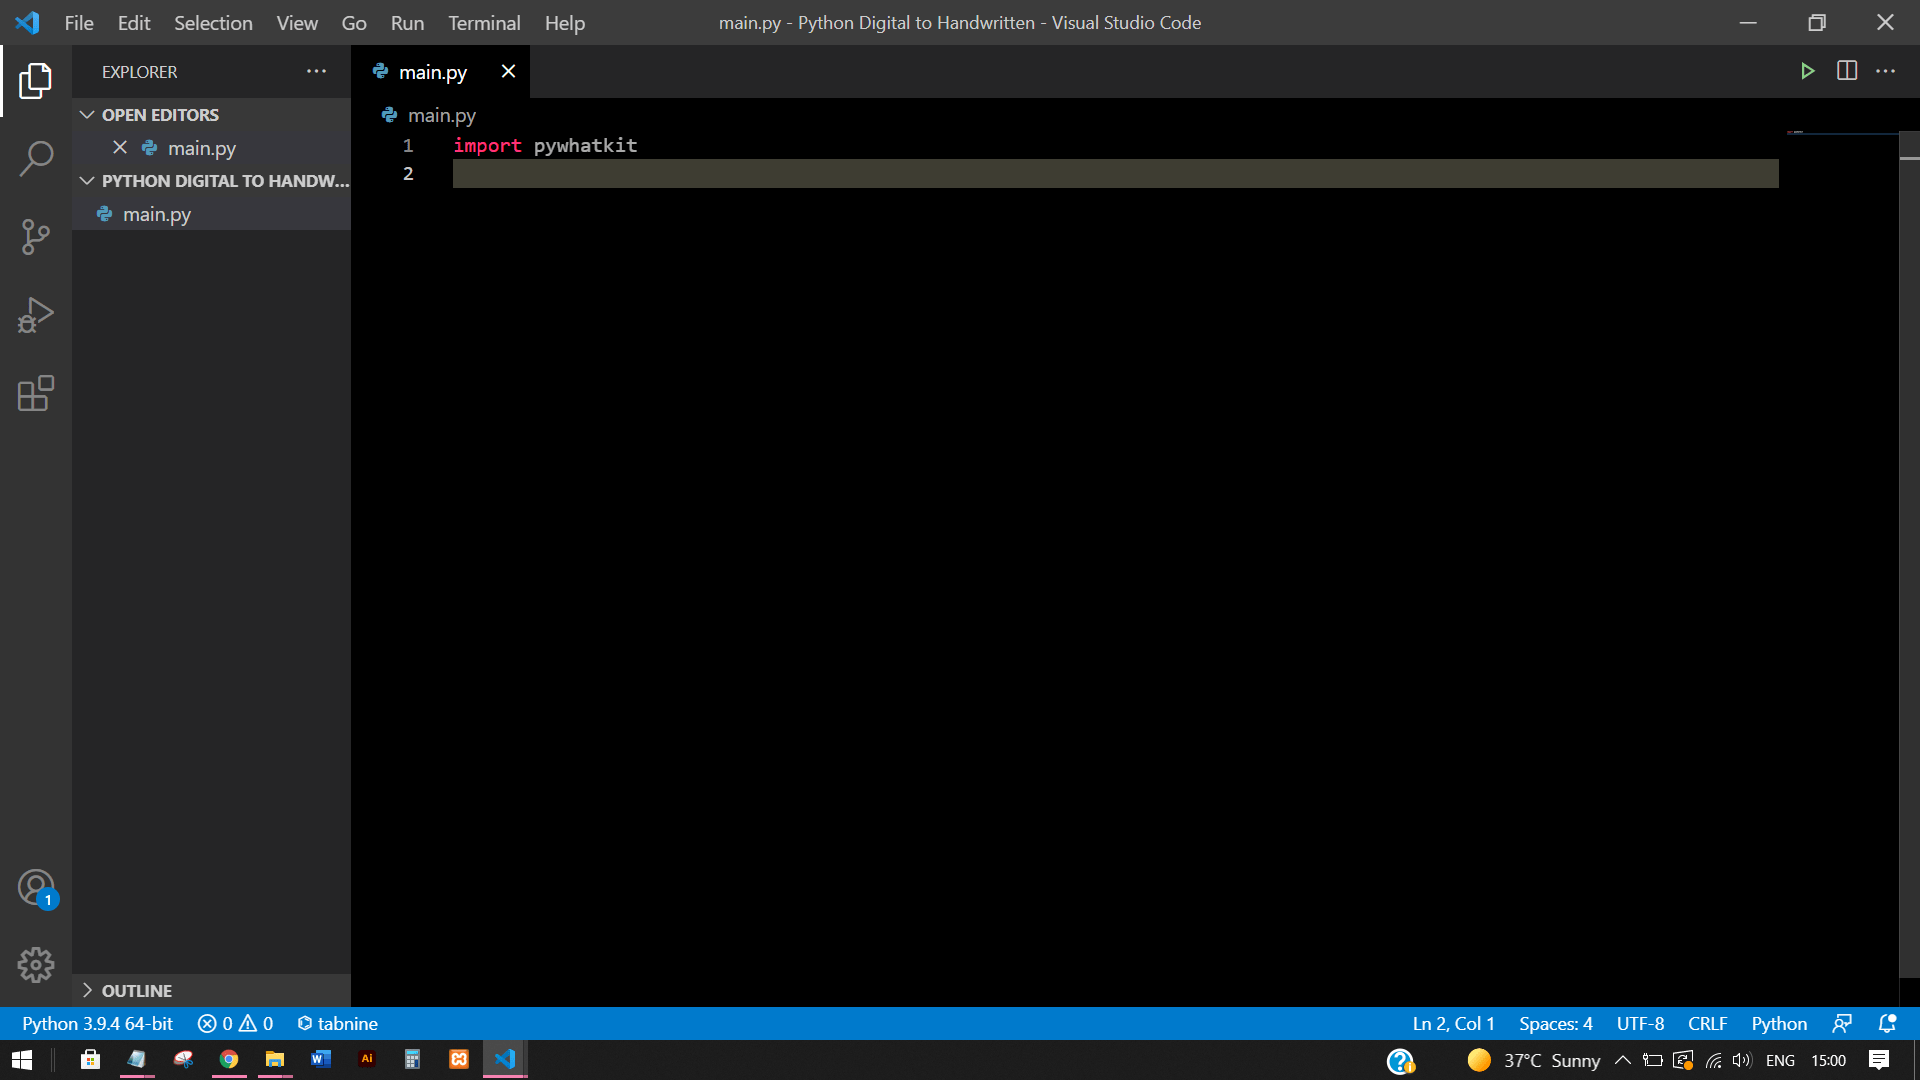Open the Manage gear settings icon
1920x1080 pixels.
coord(36,965)
